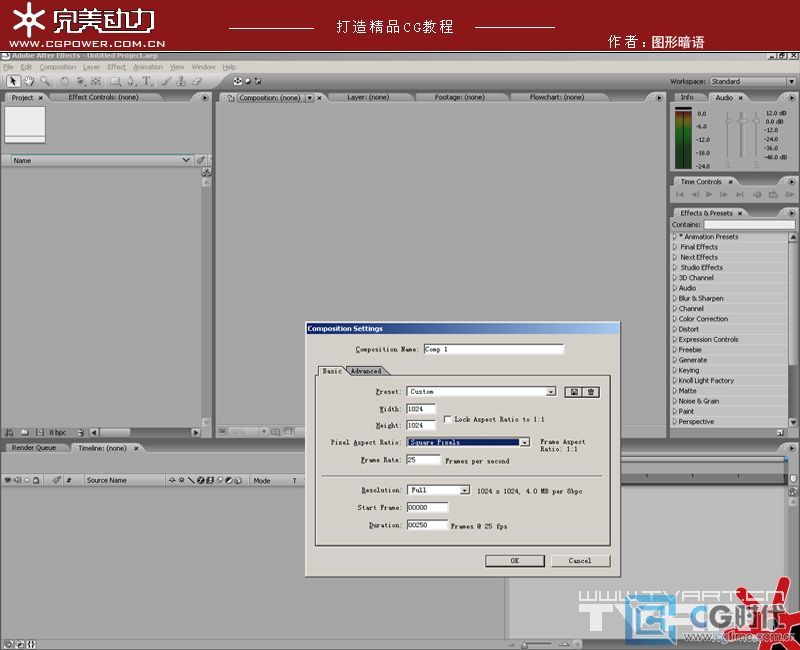800x650 pixels.
Task: Click the 8 bpc color depth indicator
Action: 58,432
